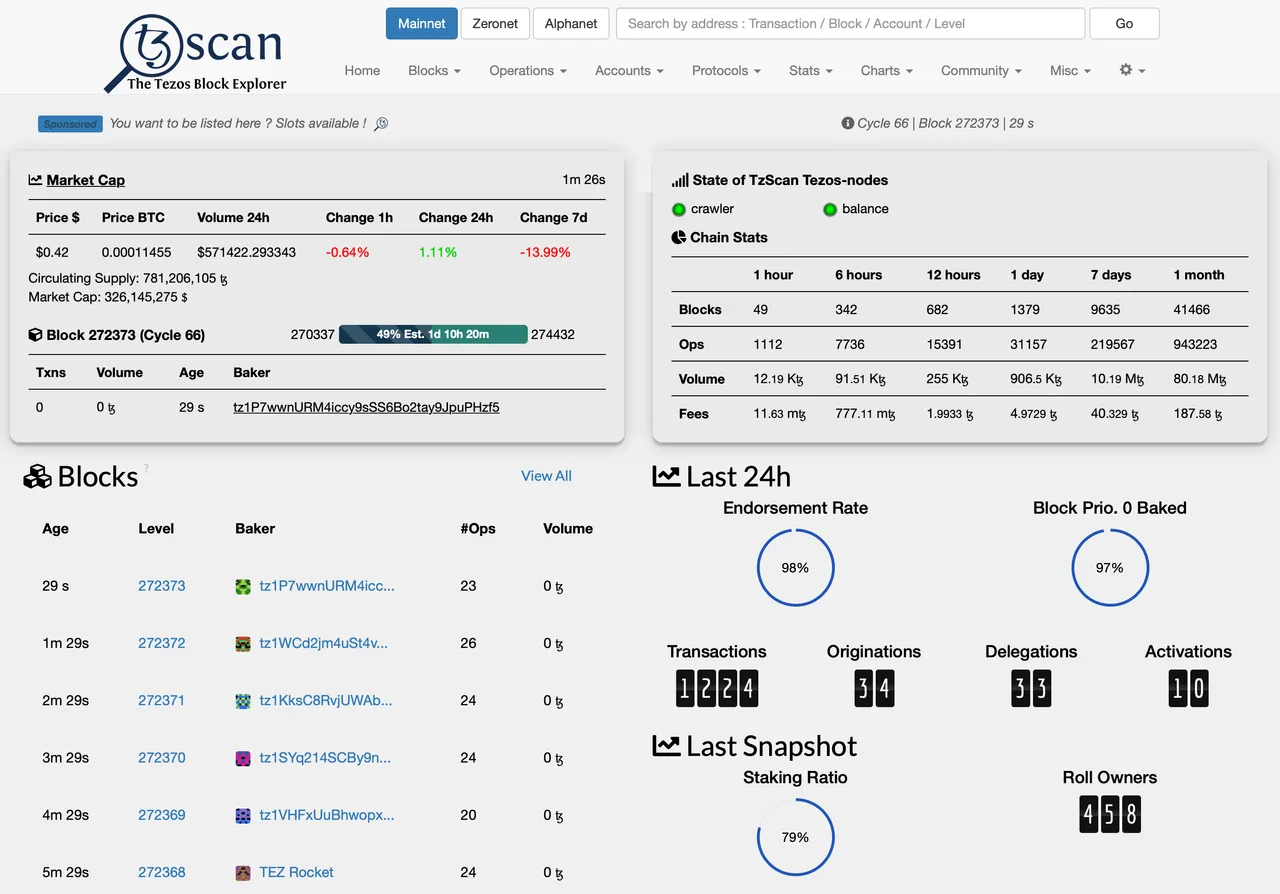1280x894 pixels.
Task: Click the stacked cubes icon beside Blocks heading
Action: coord(37,477)
